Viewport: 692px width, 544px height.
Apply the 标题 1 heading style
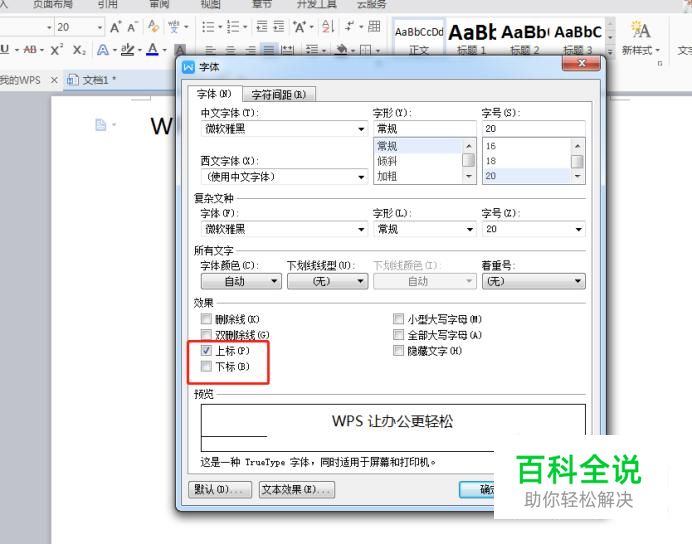pyautogui.click(x=471, y=38)
